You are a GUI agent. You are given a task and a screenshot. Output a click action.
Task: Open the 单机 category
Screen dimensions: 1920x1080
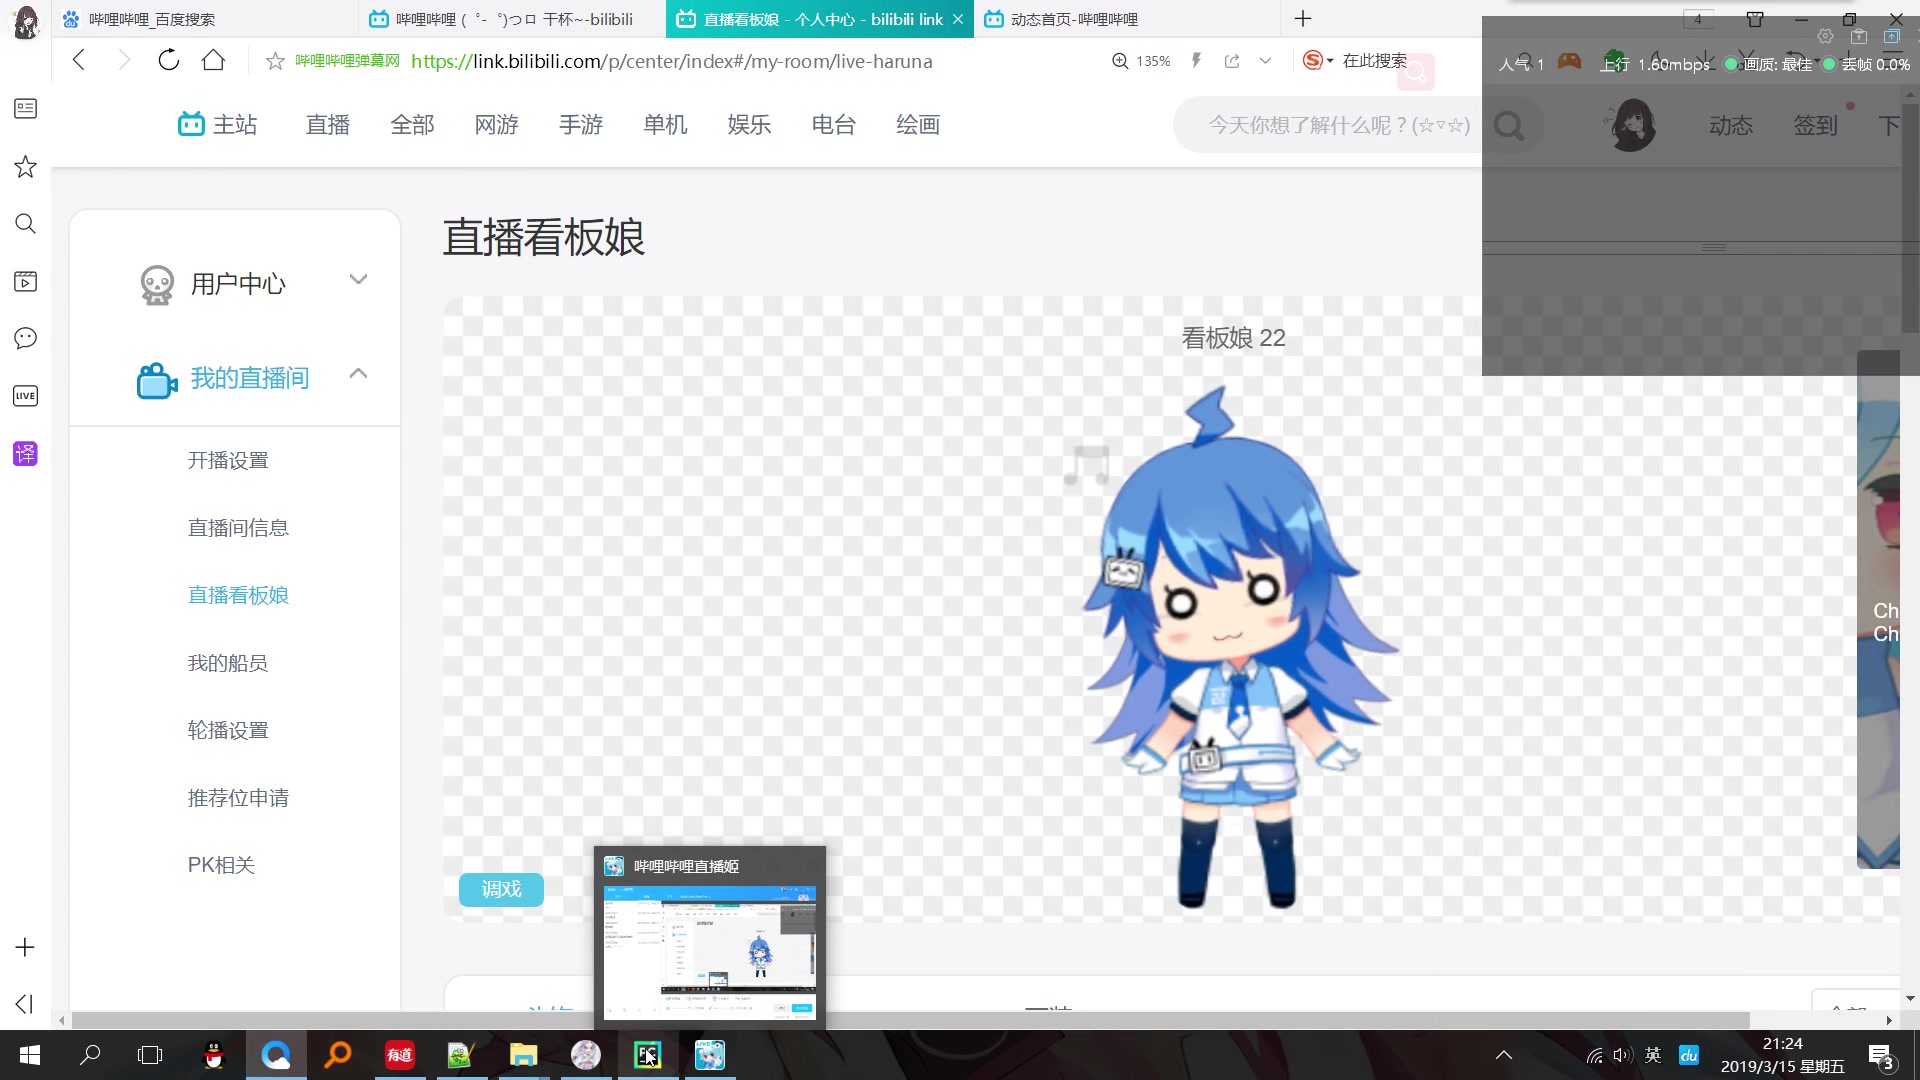(665, 125)
